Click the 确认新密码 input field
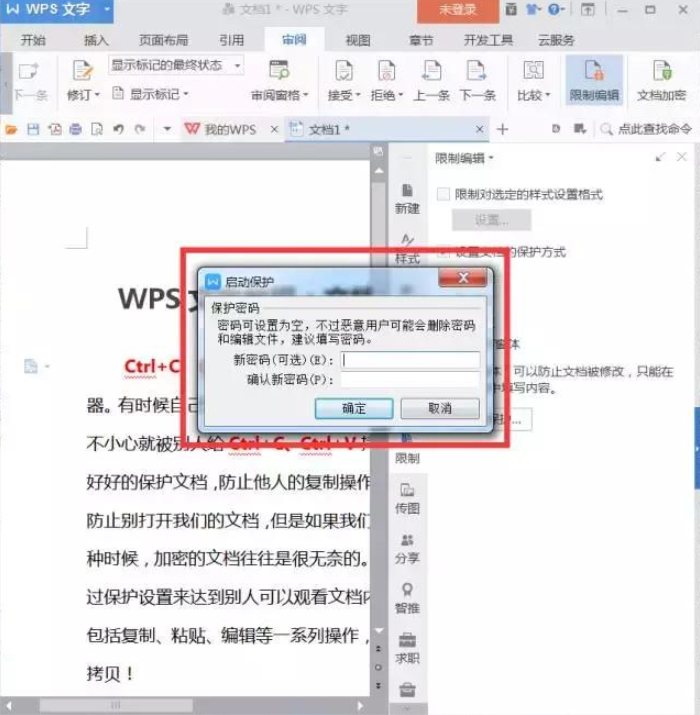The height and width of the screenshot is (715, 700). 410,379
